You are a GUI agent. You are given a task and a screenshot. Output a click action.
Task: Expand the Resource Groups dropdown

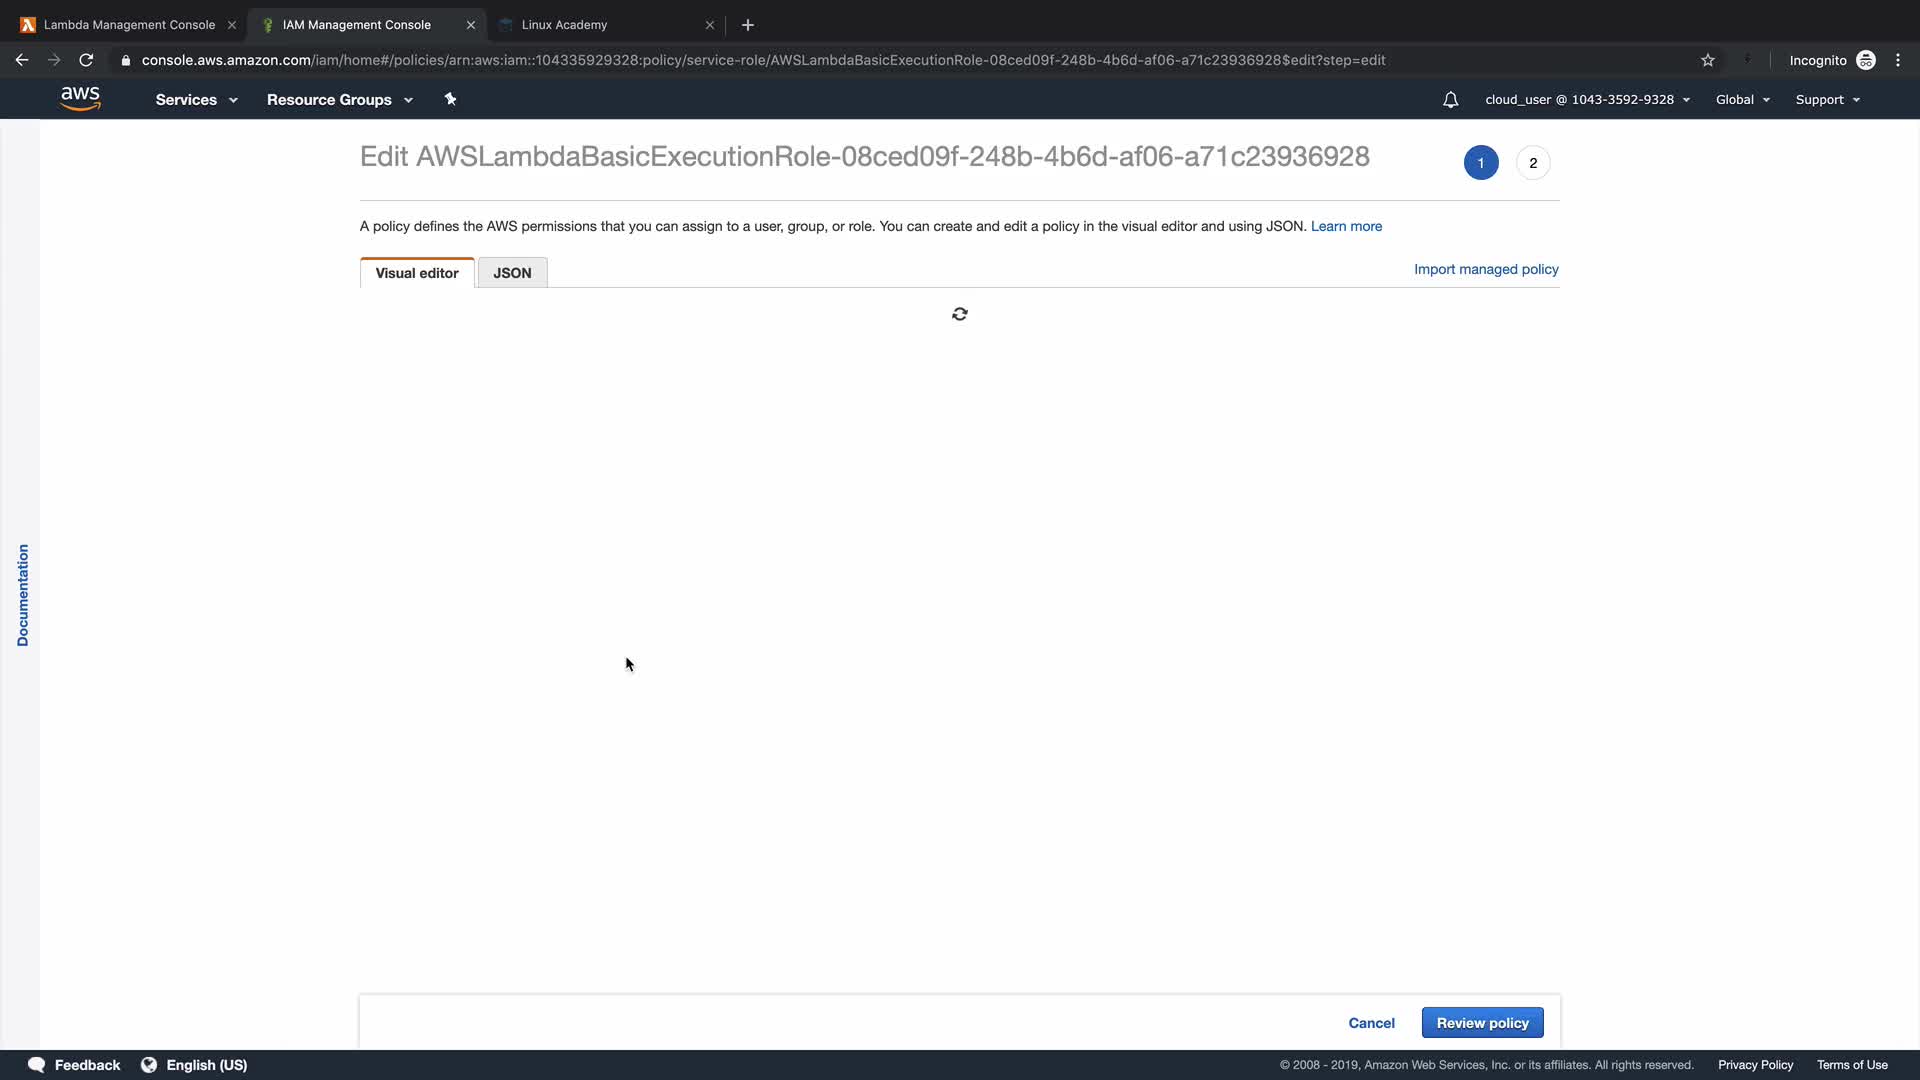[339, 100]
